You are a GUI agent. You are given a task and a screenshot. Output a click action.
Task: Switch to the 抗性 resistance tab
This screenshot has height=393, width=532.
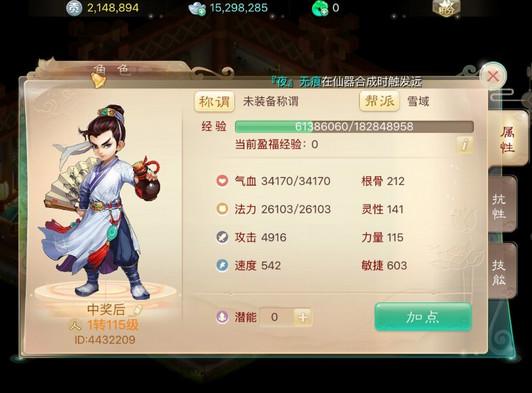[501, 205]
